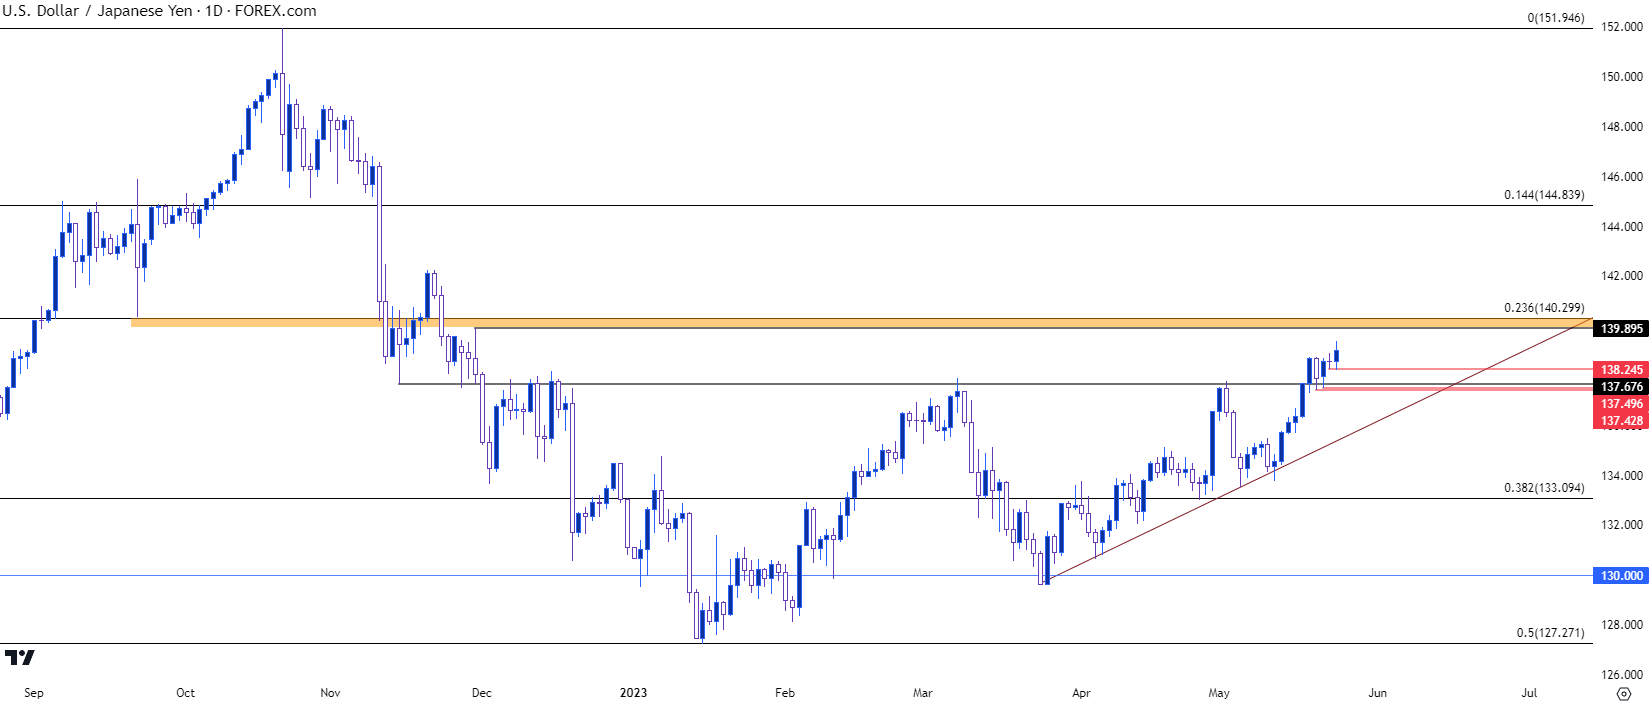The width and height of the screenshot is (1649, 704).
Task: Select the orange resistance zone band
Action: [x=800, y=323]
